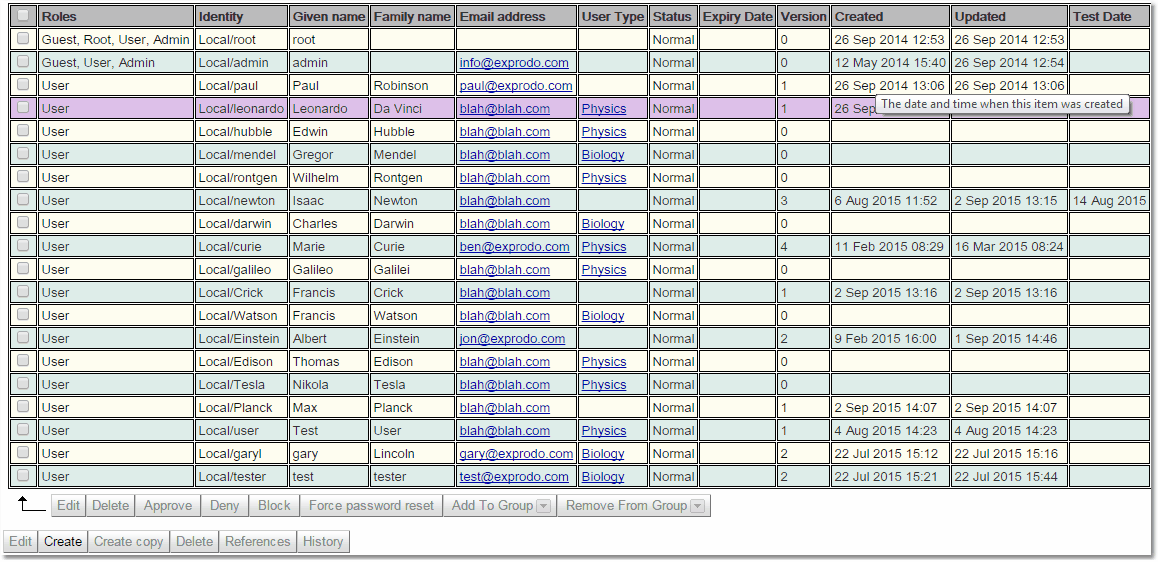
Task: Click the Physics link in Leonardo's row
Action: (x=603, y=109)
